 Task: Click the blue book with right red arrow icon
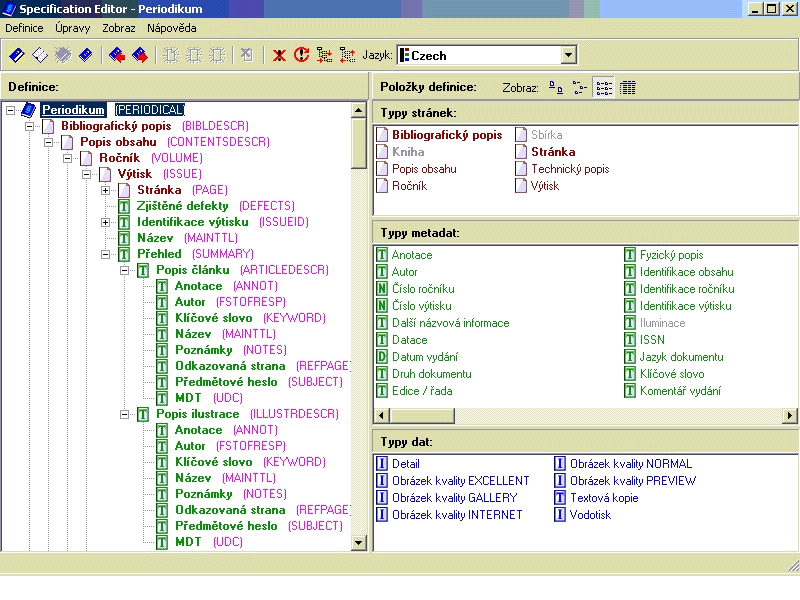tap(140, 55)
